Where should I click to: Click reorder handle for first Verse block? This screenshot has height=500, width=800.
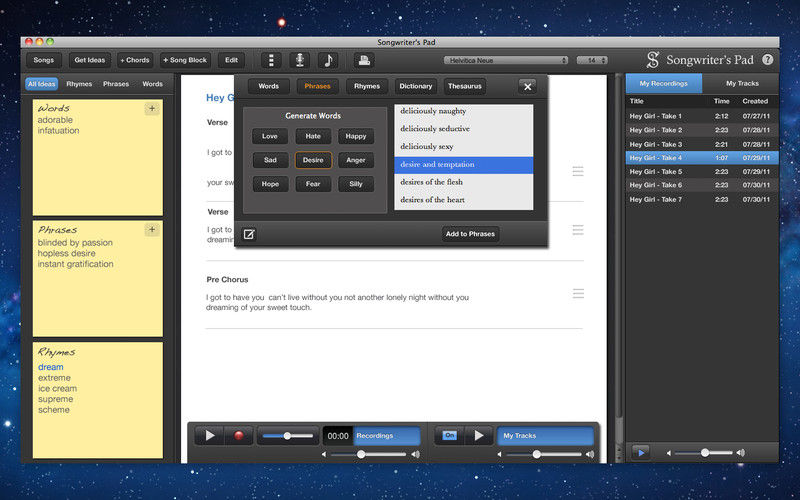pos(578,171)
